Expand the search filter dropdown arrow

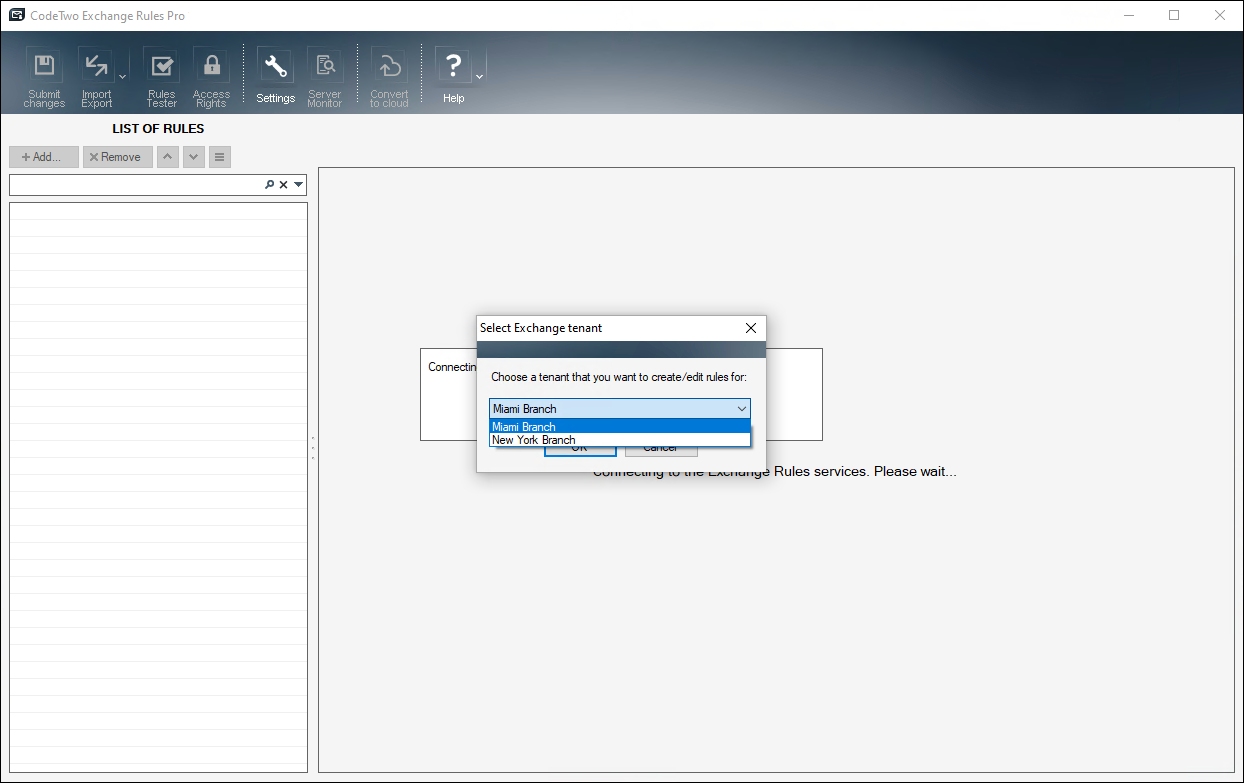298,185
